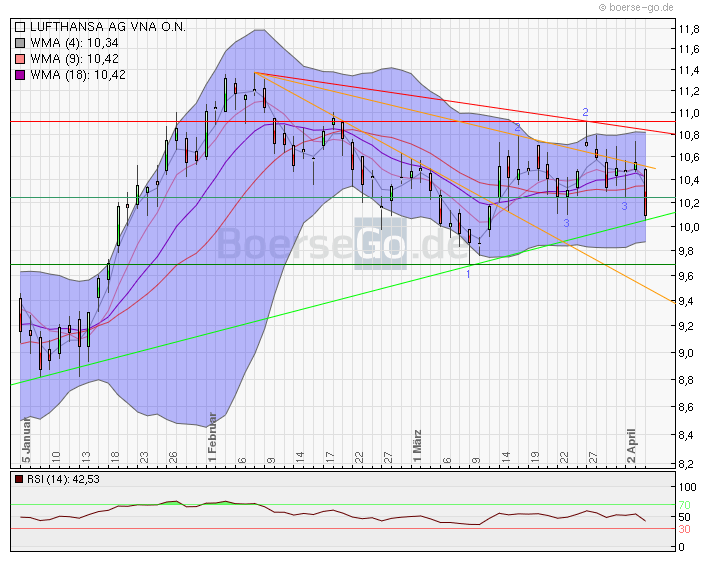Image resolution: width=720 pixels, height=561 pixels.
Task: Click the WMA (18): 10,42 legend label
Action: [x=78, y=75]
